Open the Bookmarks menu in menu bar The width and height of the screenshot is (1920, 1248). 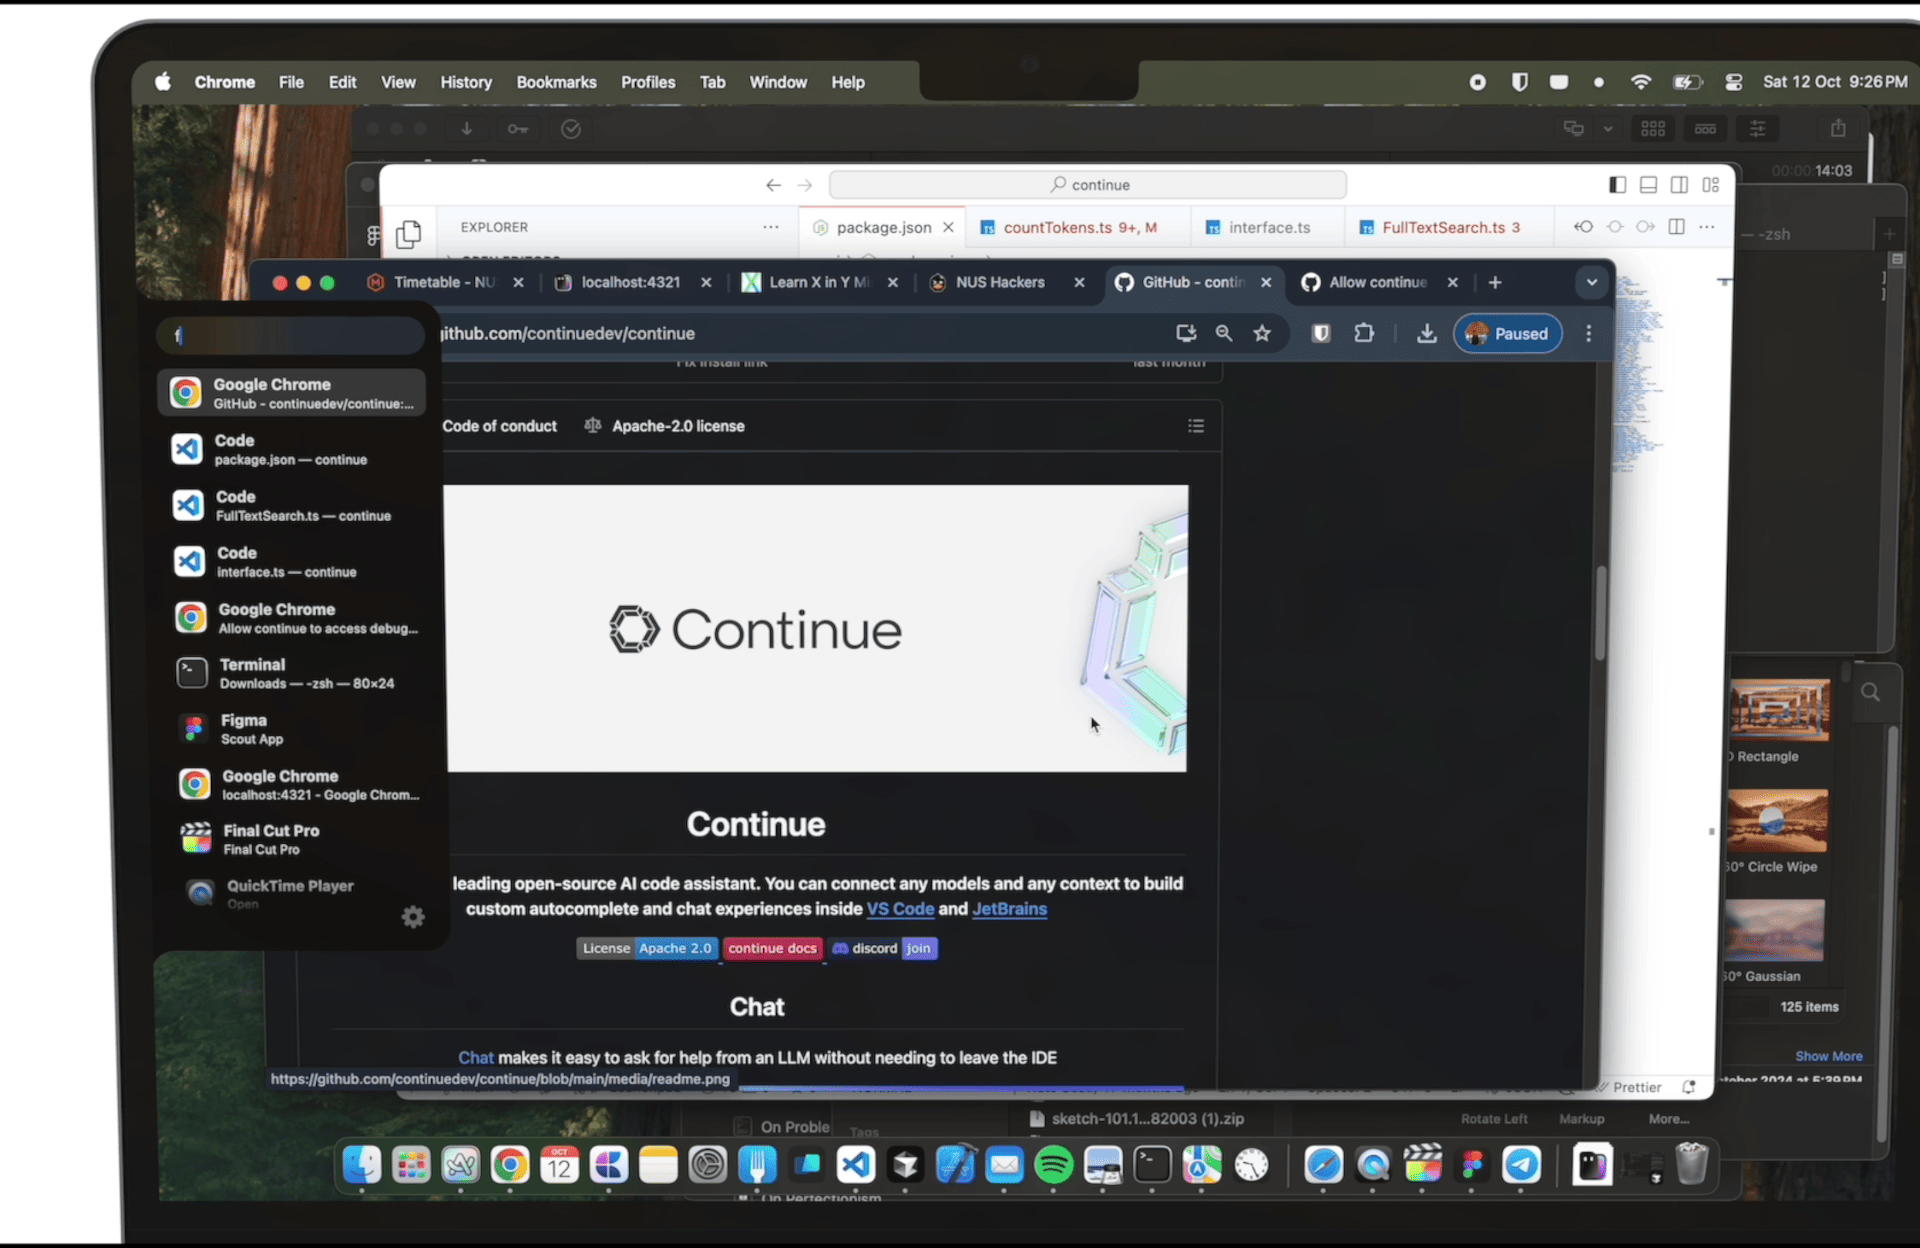click(x=556, y=82)
